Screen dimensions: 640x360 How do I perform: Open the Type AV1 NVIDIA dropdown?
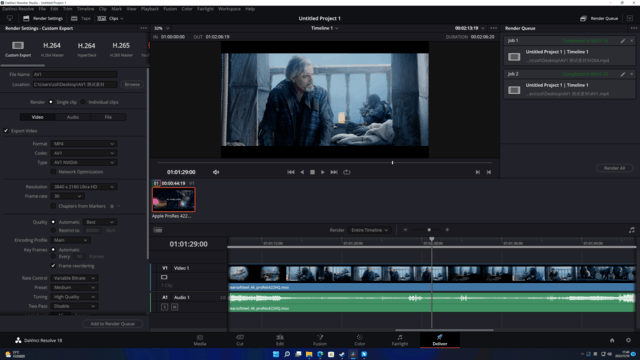pos(84,162)
